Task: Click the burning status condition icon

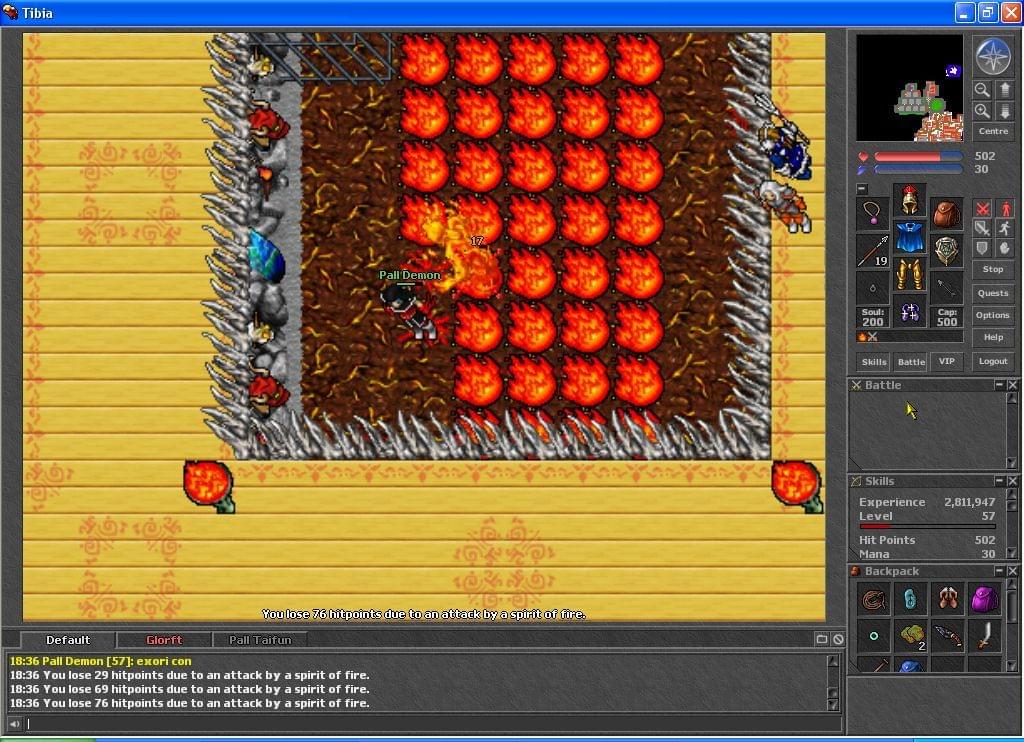Action: 862,337
